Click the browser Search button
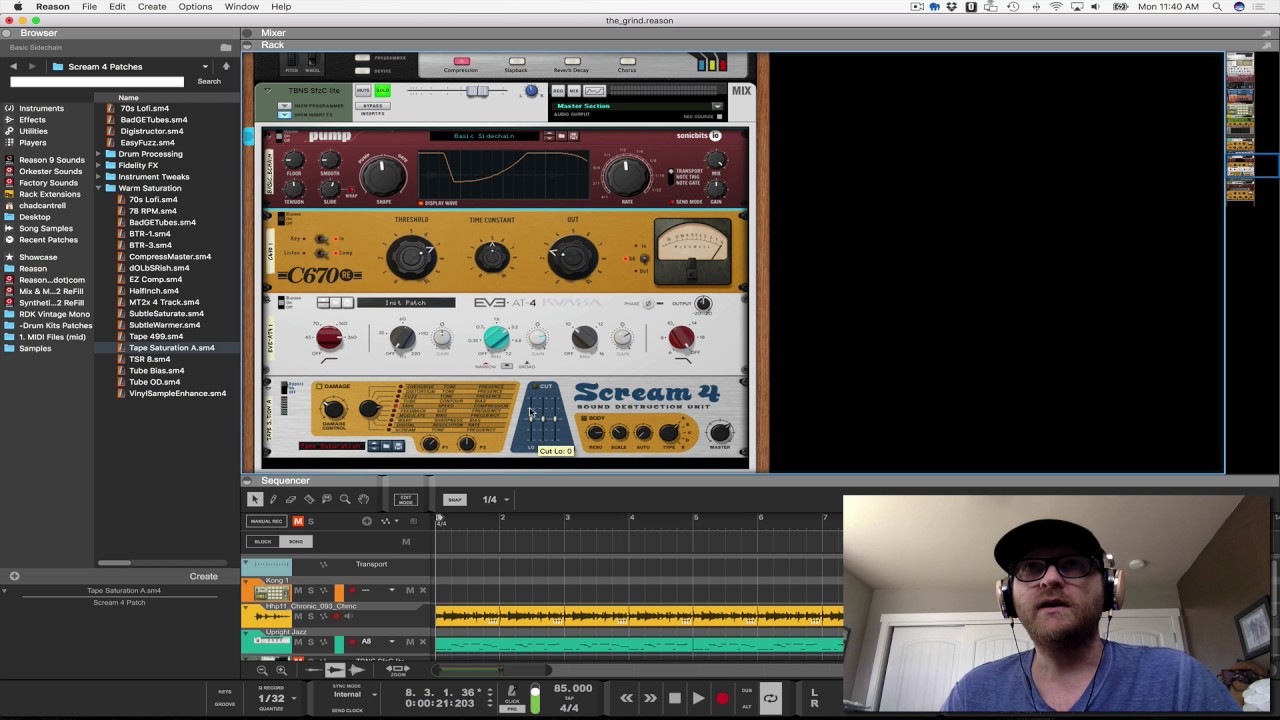 pos(209,81)
